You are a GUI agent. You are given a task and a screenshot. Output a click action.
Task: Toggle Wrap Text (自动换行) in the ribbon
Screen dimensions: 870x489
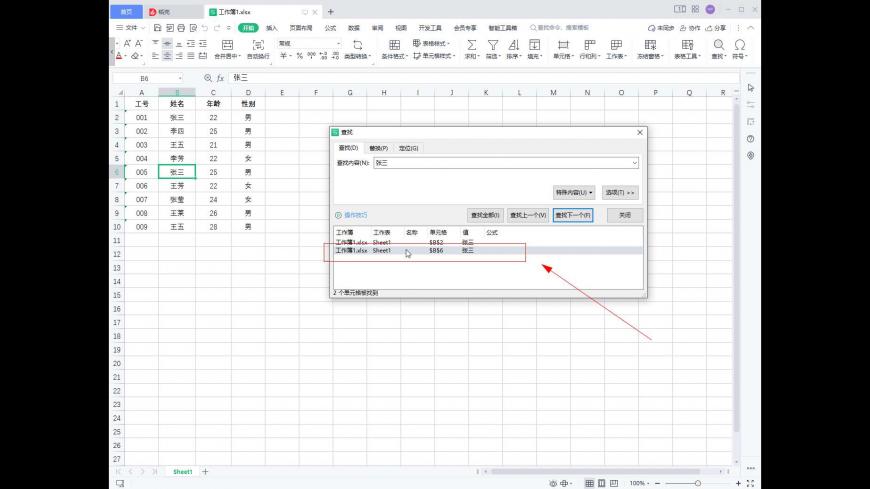[x=258, y=45]
